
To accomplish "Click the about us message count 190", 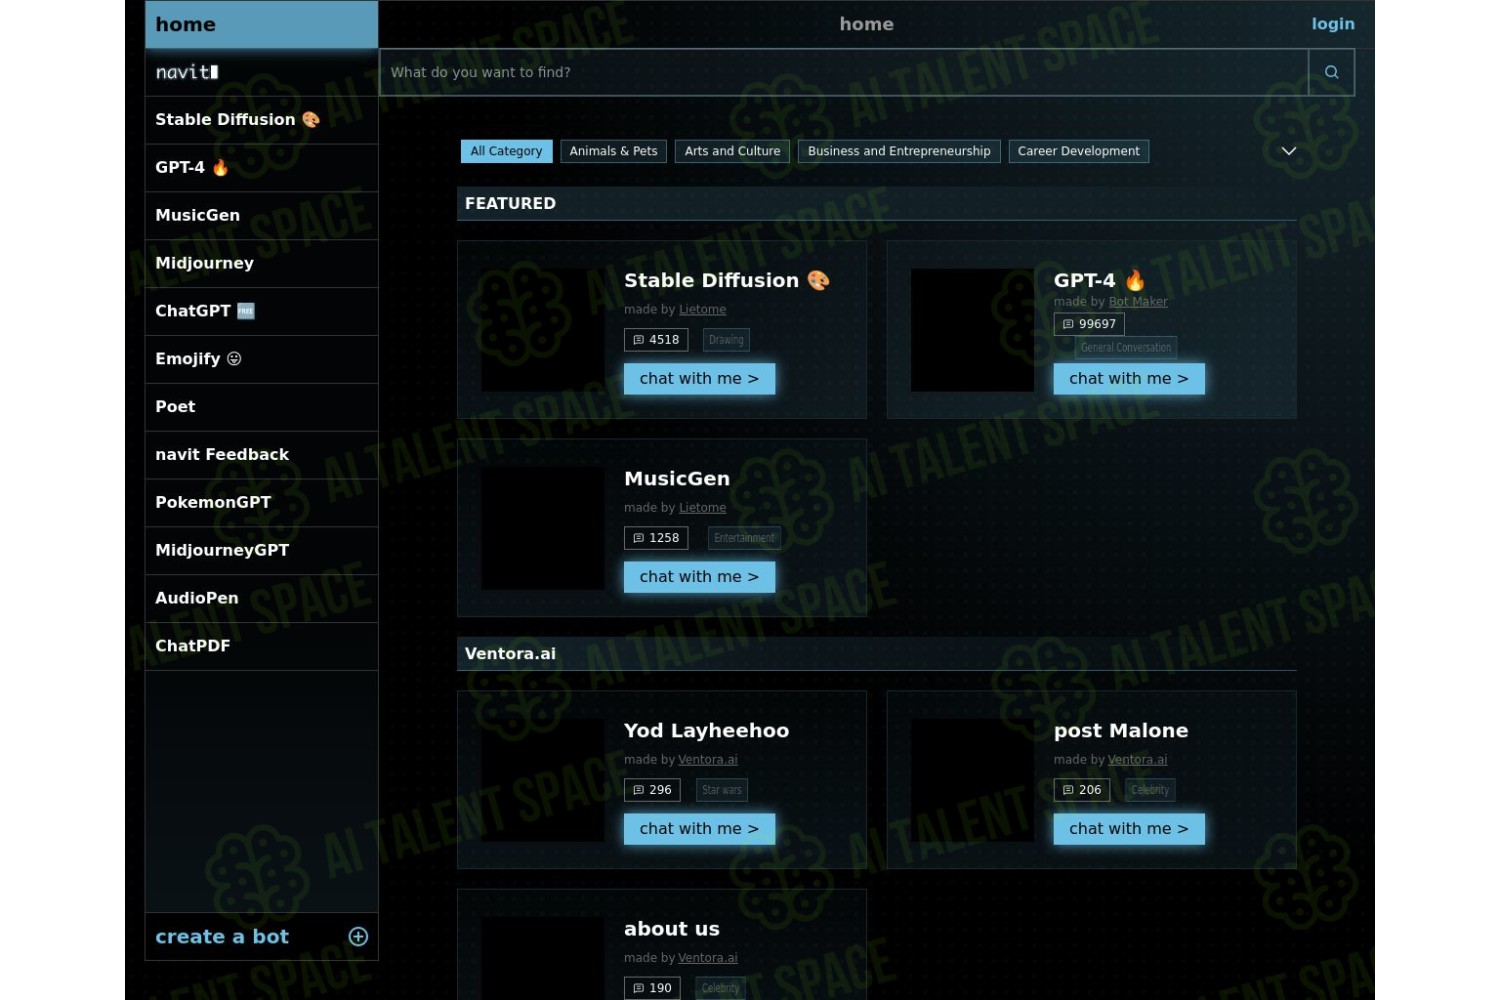I will pos(652,988).
